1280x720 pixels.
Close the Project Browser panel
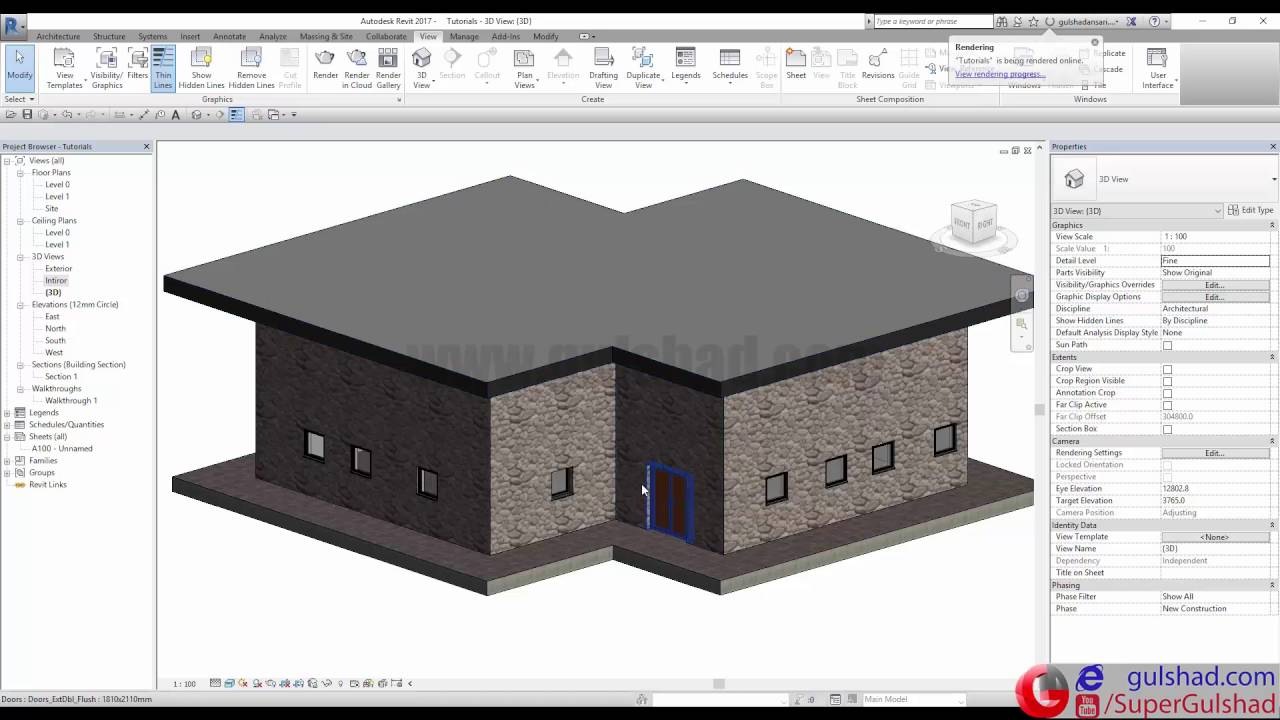pyautogui.click(x=146, y=147)
